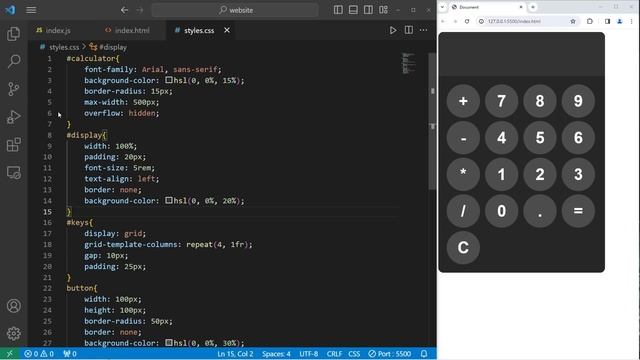The height and width of the screenshot is (360, 640).
Task: Change indentation via Spaces: 4
Action: [x=276, y=354]
